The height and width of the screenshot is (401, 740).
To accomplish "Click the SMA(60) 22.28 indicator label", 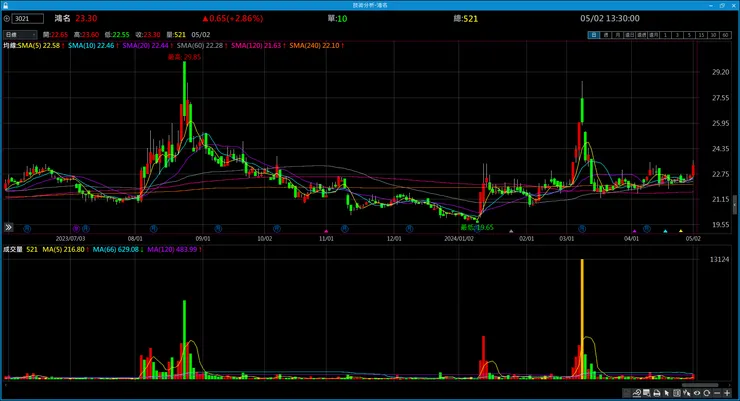I will 202,45.
